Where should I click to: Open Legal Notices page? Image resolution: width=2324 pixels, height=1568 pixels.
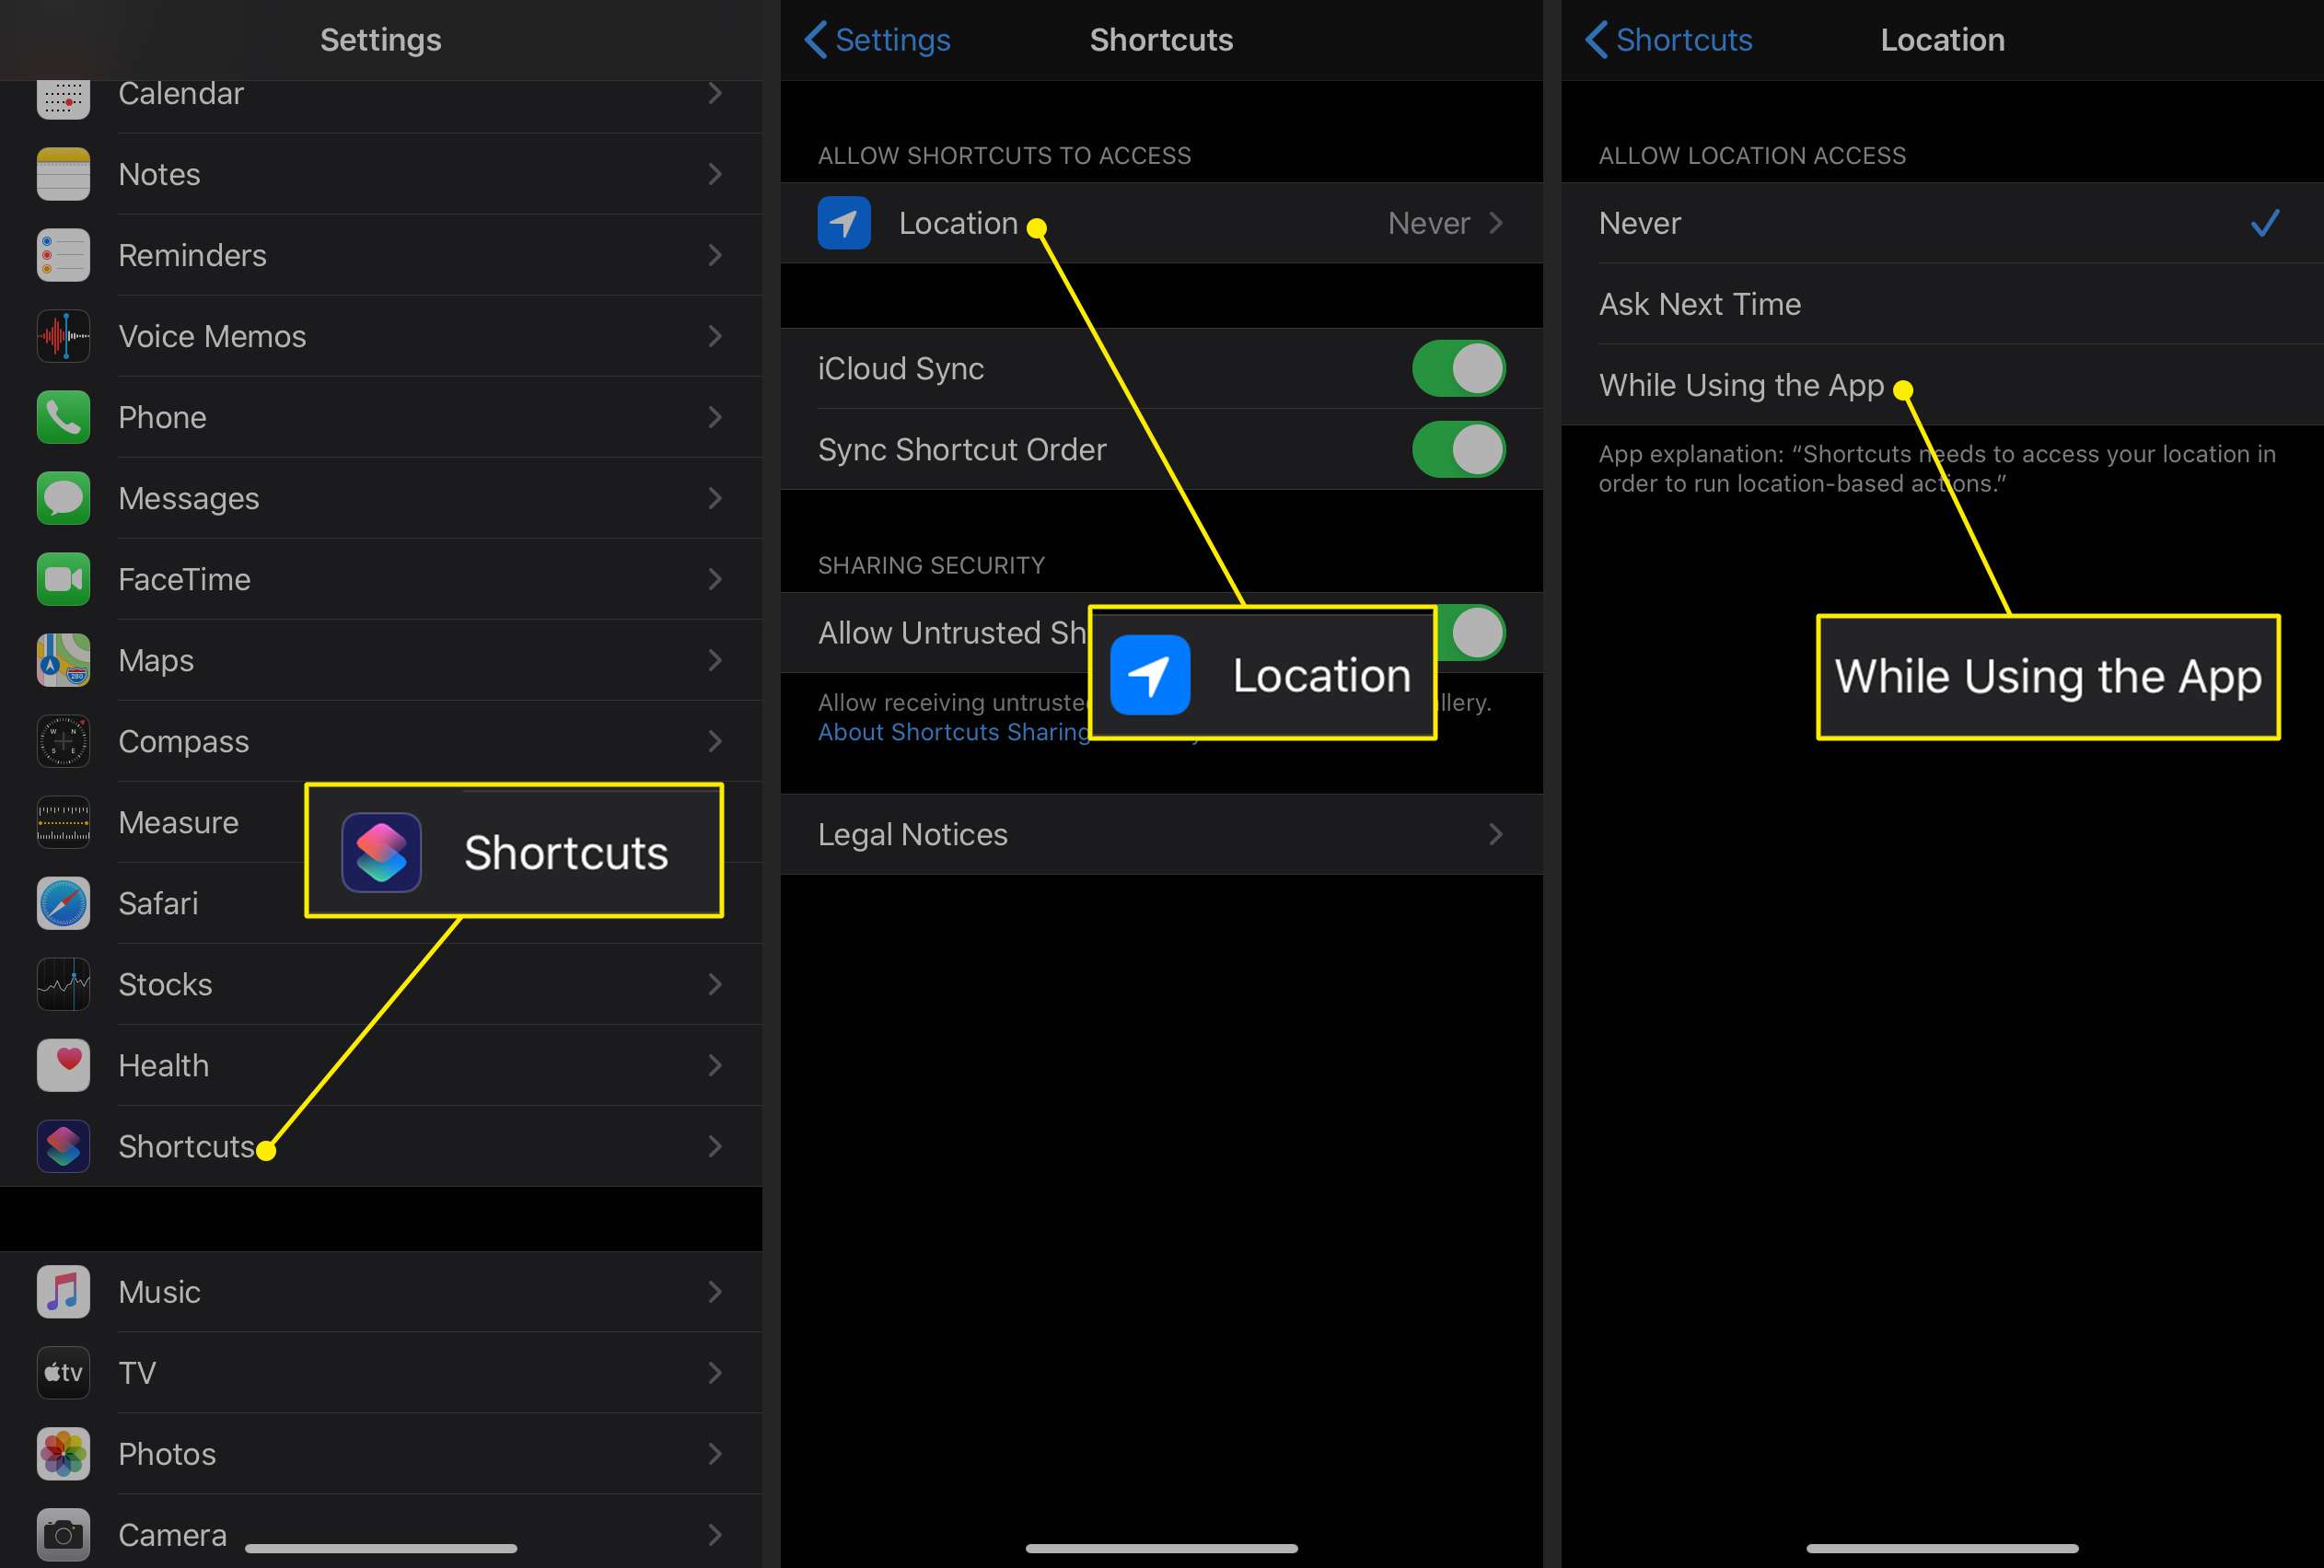[1162, 835]
